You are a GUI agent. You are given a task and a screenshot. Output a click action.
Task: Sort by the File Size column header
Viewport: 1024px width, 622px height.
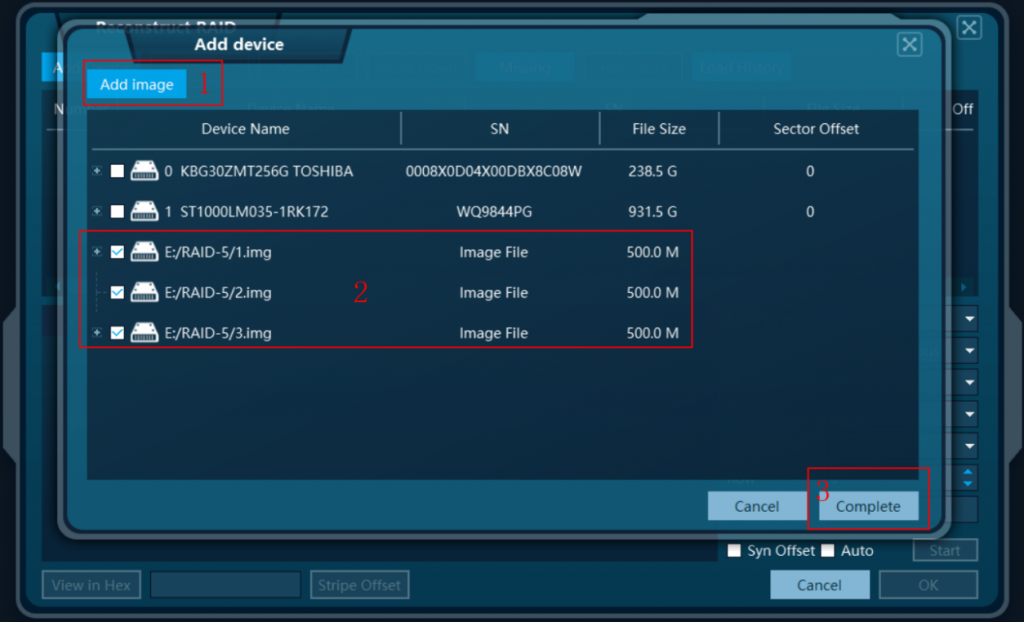pos(659,129)
